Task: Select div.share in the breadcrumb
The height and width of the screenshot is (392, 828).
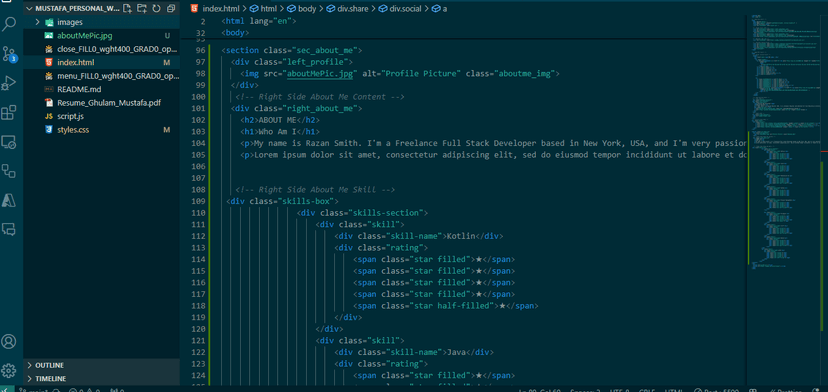Action: click(349, 8)
